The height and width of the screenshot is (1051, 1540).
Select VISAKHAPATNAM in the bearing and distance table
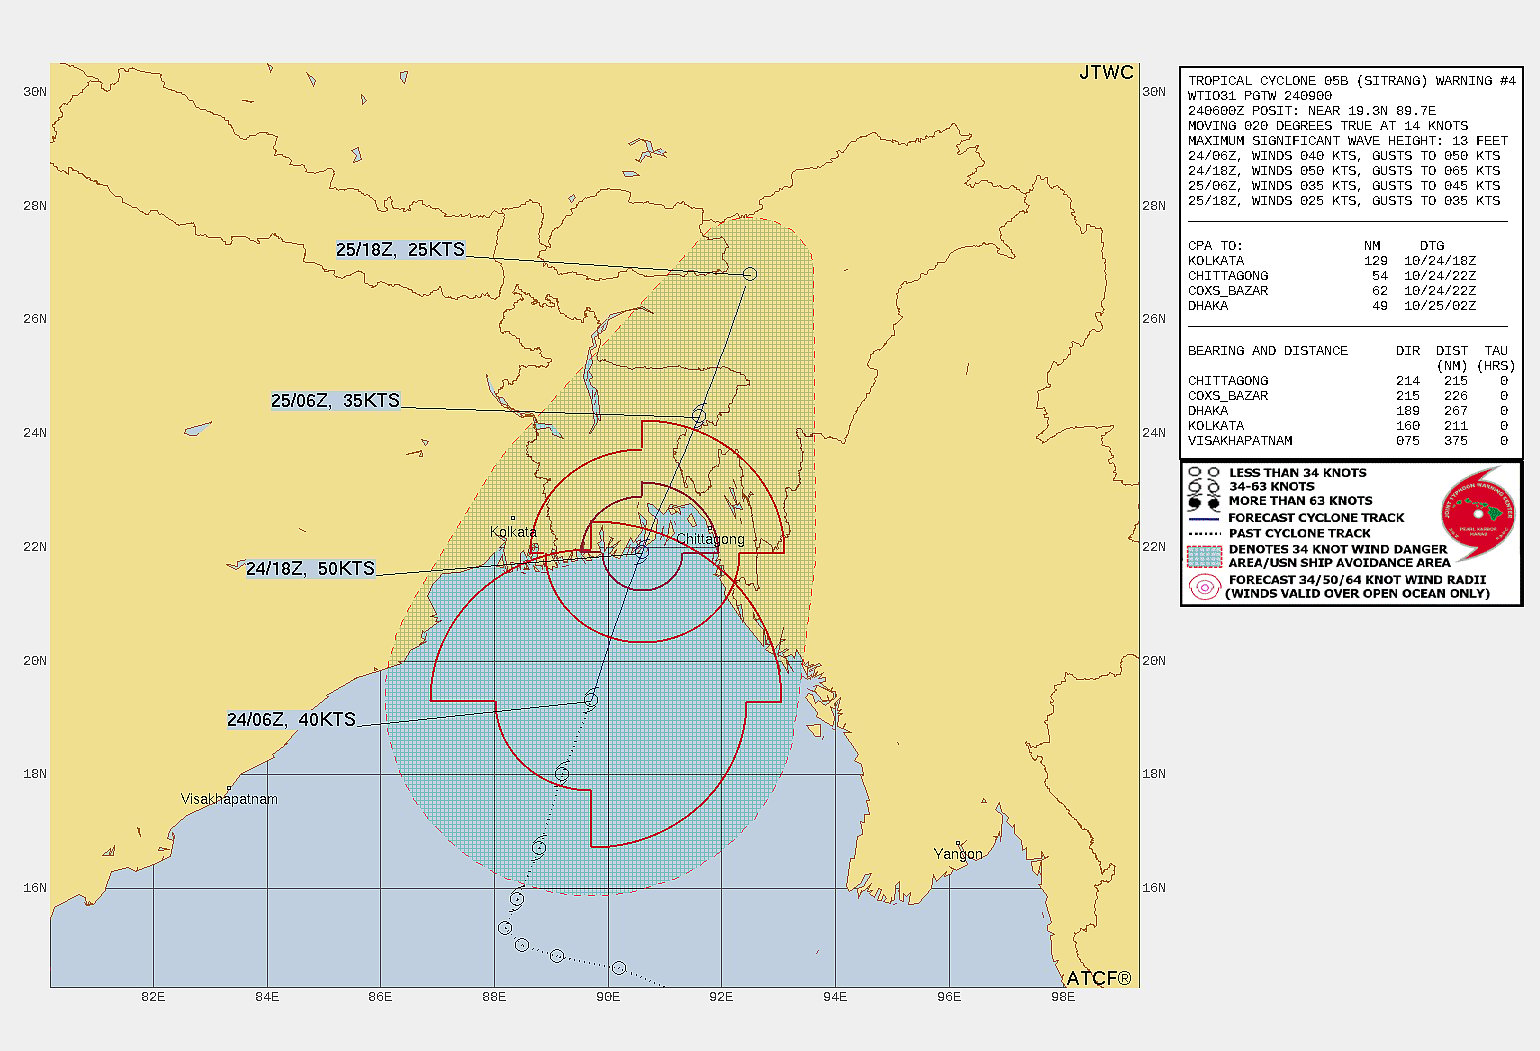pos(1240,441)
